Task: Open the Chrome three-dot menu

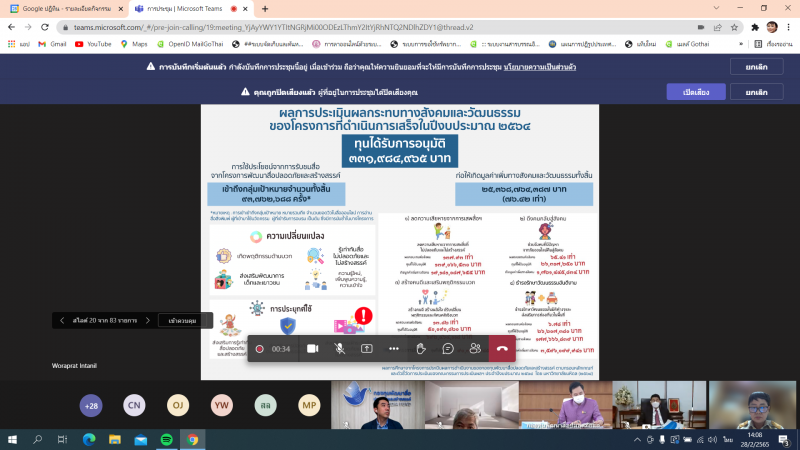Action: [788, 28]
